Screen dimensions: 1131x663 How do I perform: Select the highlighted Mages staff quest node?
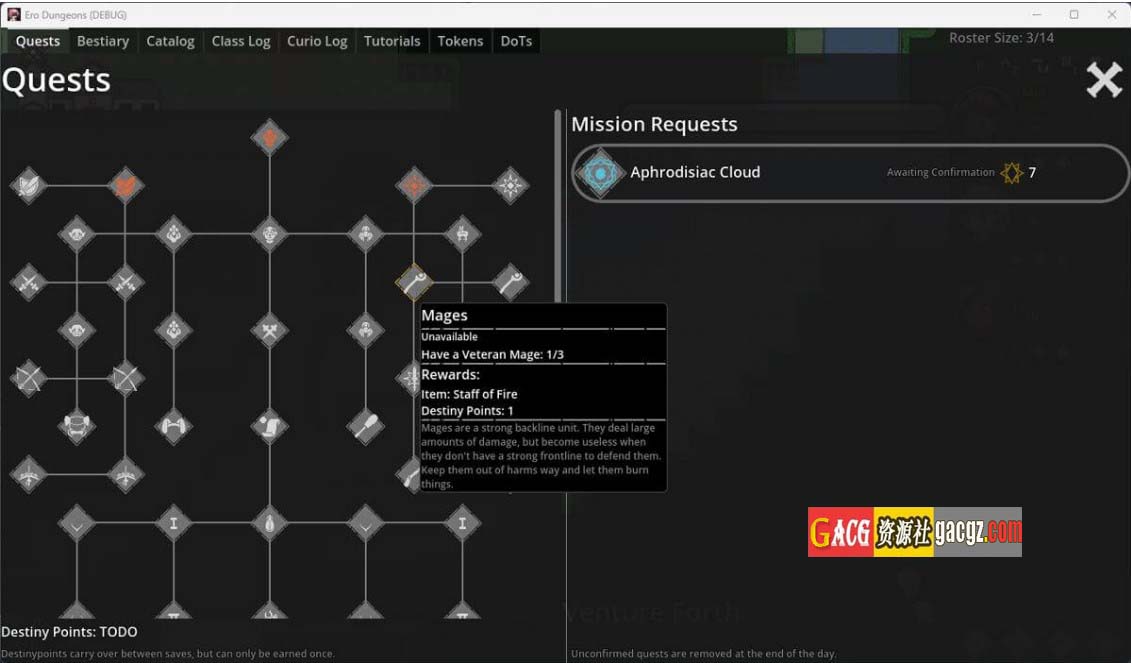(x=414, y=282)
